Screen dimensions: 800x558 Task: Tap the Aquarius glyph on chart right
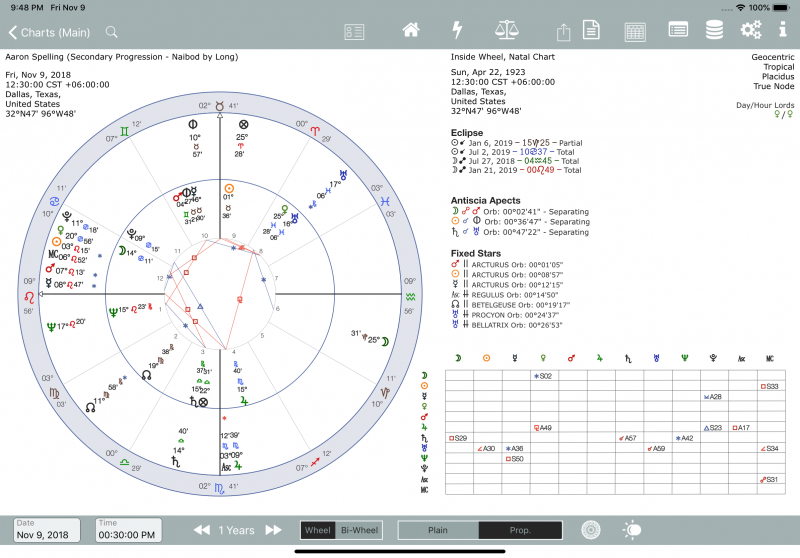pyautogui.click(x=410, y=297)
